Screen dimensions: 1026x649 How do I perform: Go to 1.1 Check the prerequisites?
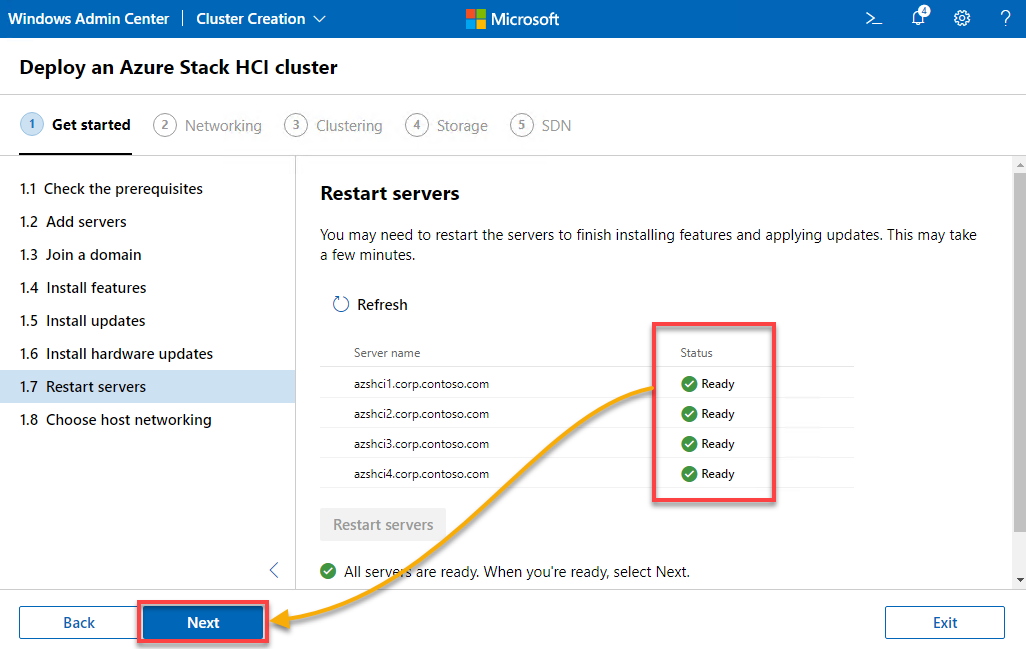click(147, 189)
